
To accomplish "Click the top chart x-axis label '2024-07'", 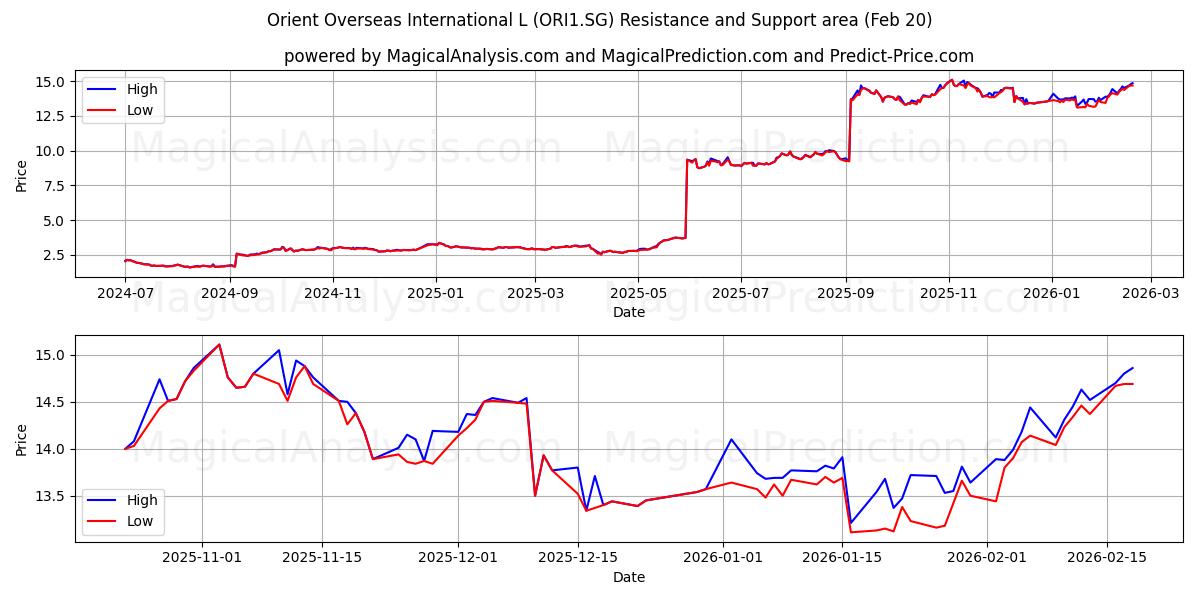I will [125, 295].
